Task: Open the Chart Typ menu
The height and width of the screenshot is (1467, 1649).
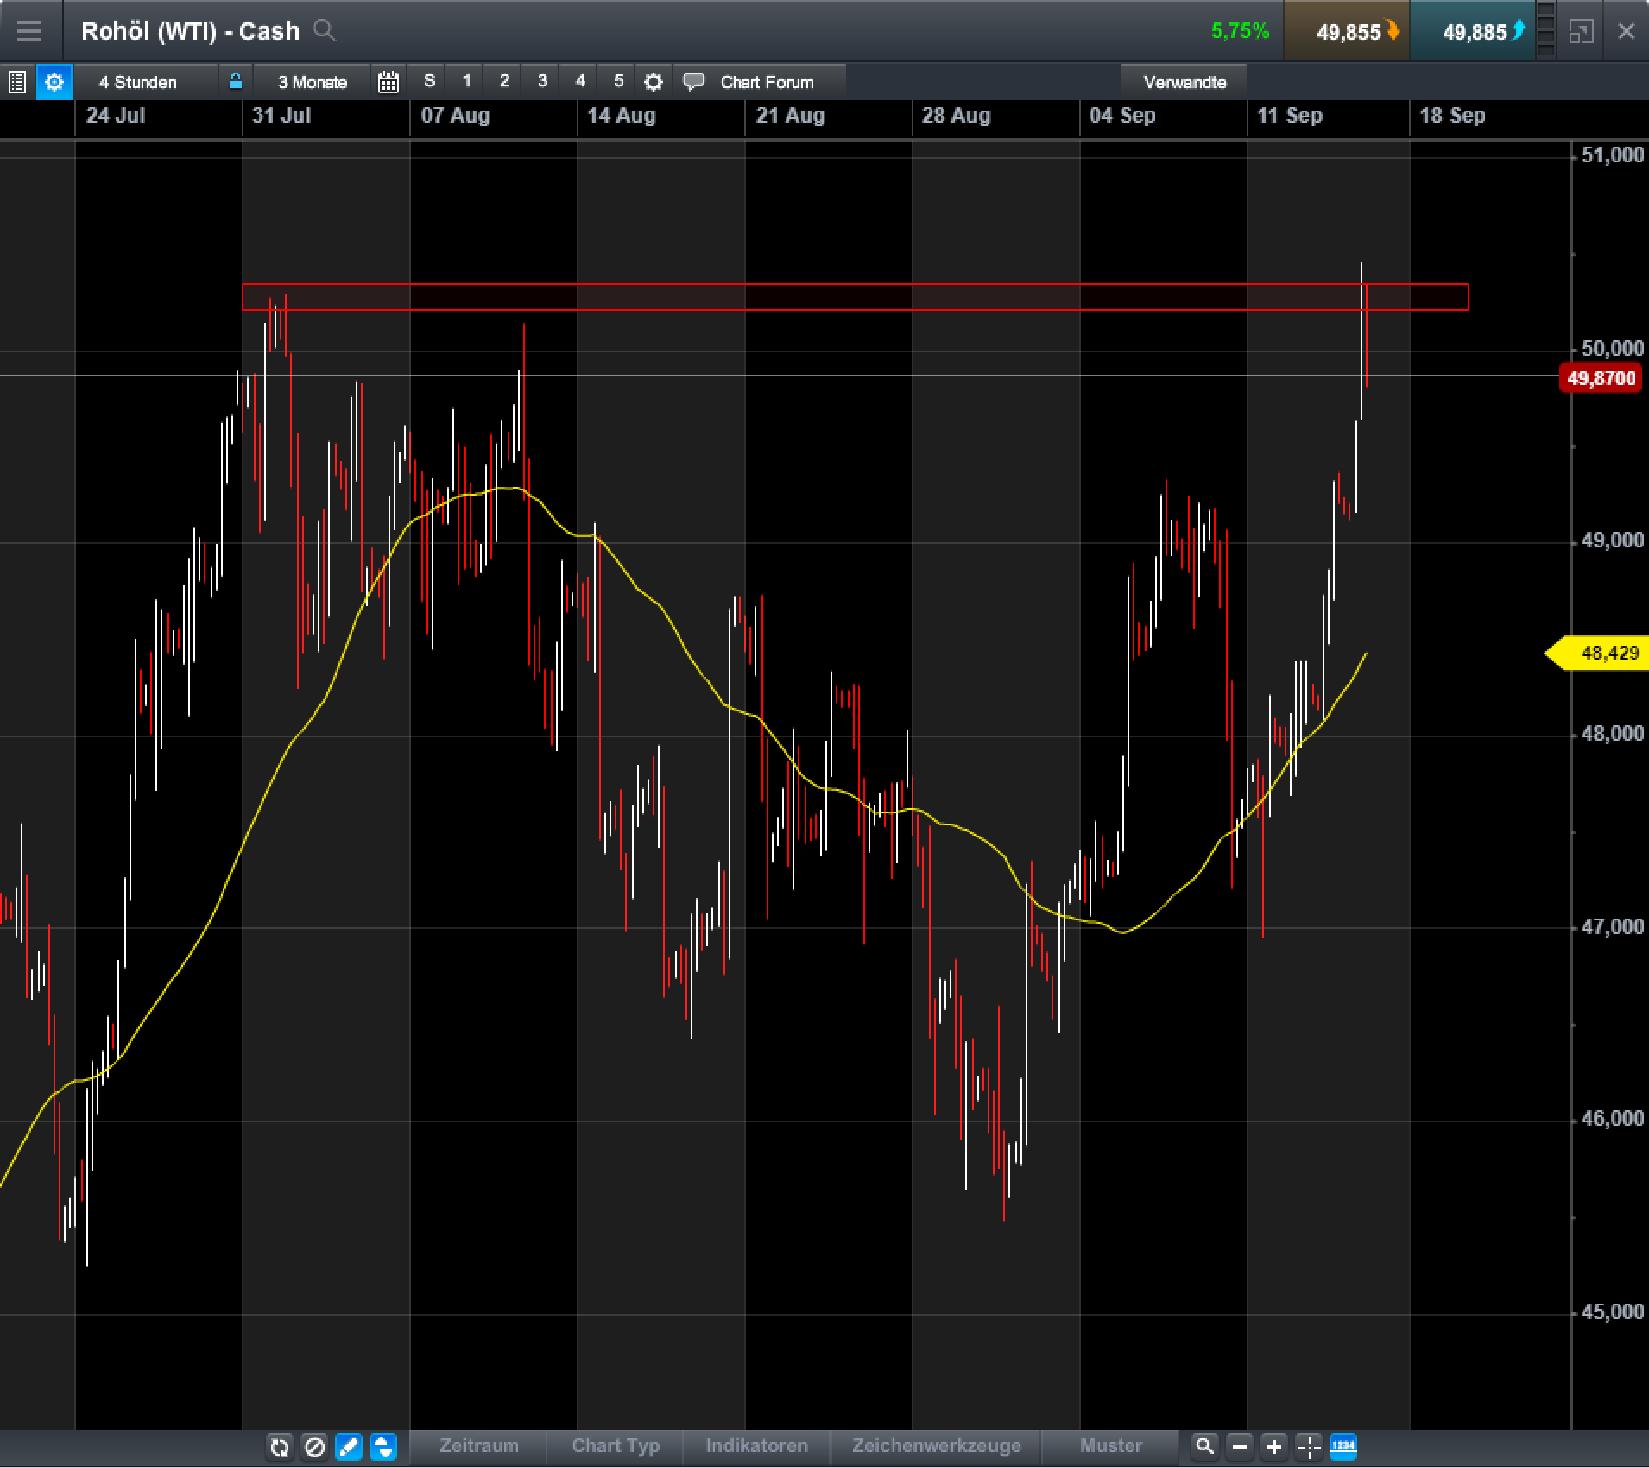Action: pyautogui.click(x=614, y=1447)
